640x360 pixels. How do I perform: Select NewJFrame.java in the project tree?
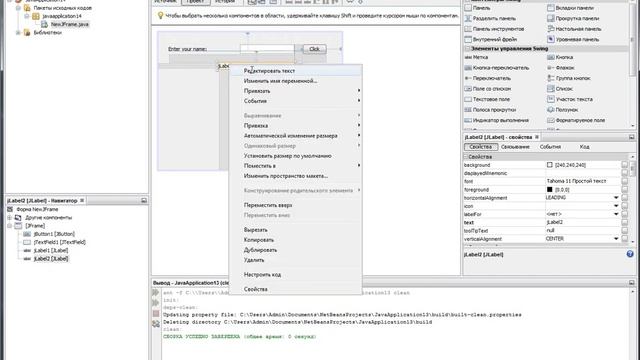pyautogui.click(x=69, y=24)
